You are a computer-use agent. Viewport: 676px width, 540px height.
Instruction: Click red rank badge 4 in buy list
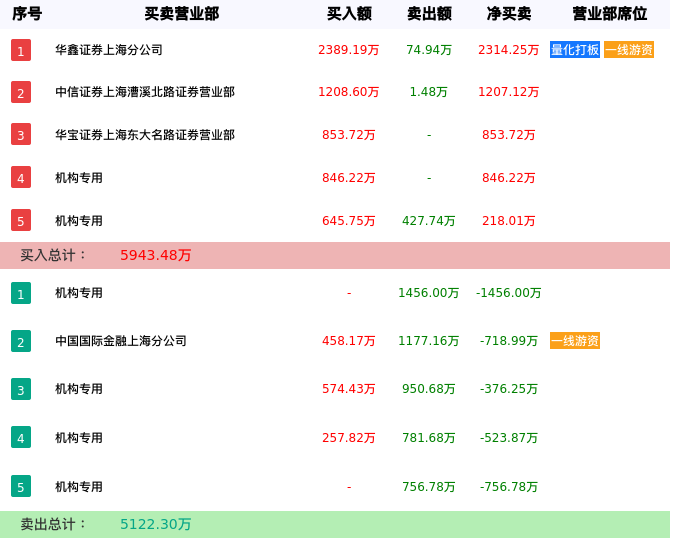[x=21, y=178]
